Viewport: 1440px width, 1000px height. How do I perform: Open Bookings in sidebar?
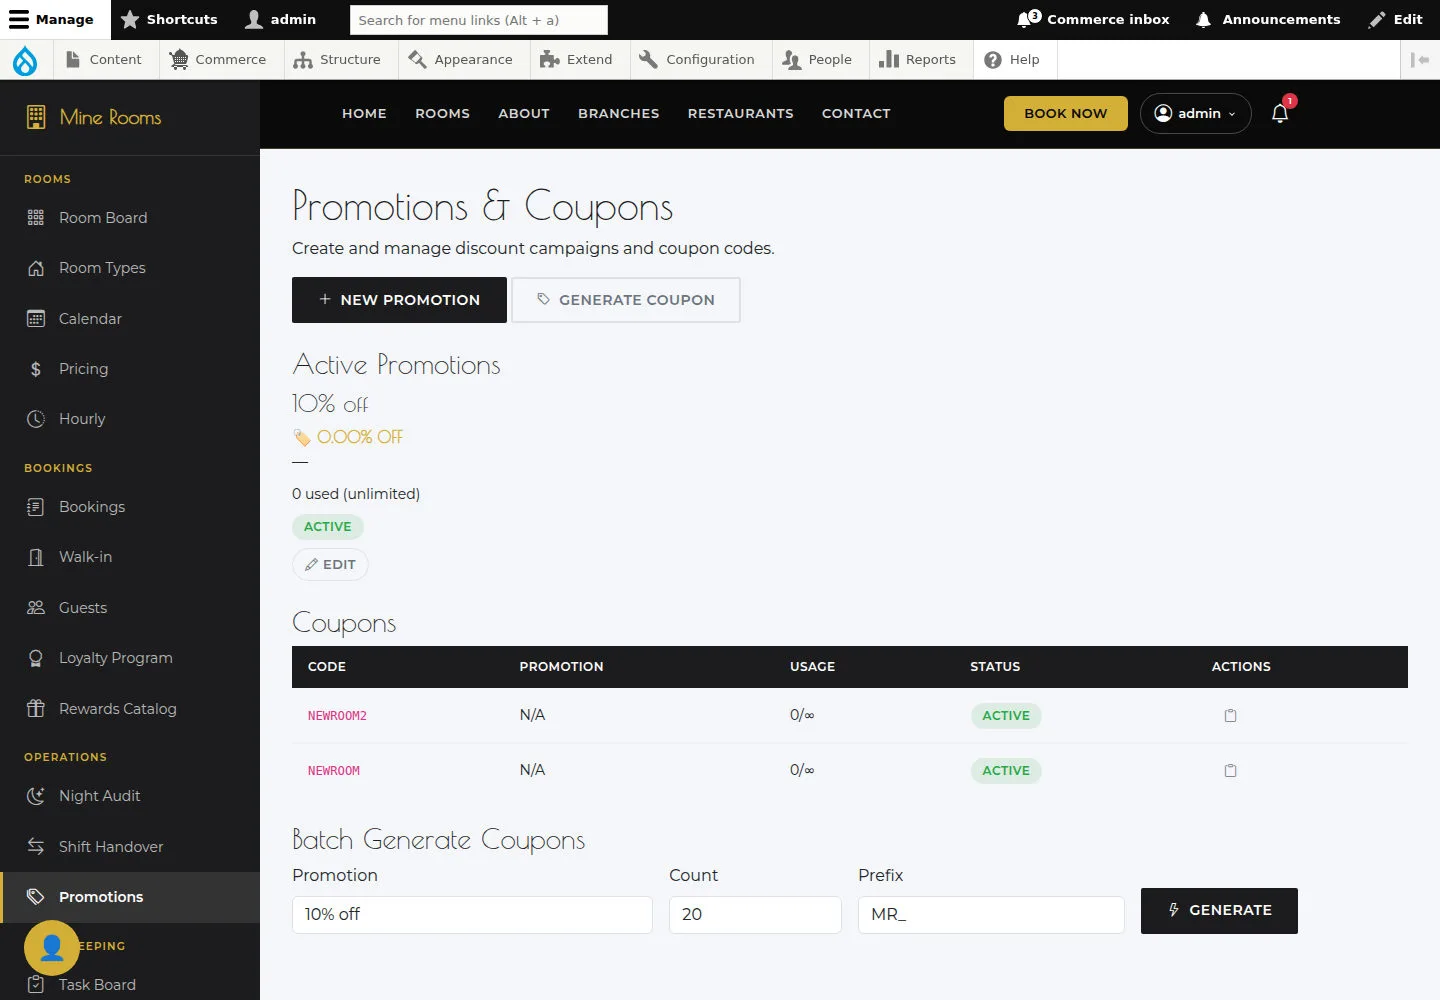[130, 507]
